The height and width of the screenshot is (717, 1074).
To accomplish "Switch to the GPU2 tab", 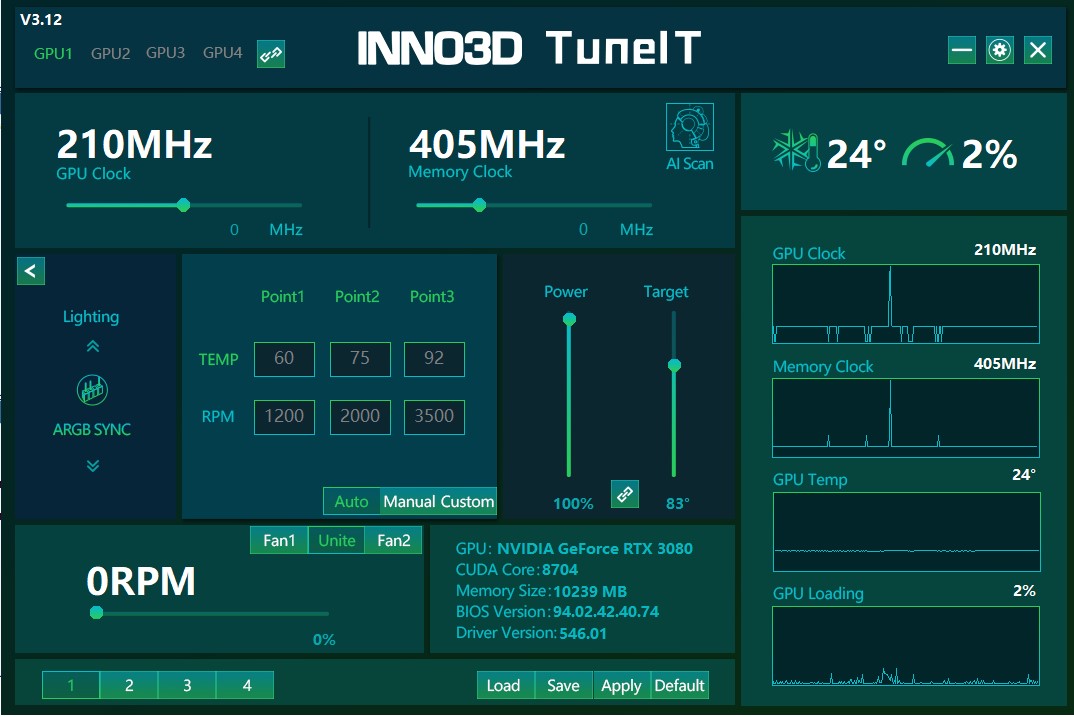I will pos(110,53).
